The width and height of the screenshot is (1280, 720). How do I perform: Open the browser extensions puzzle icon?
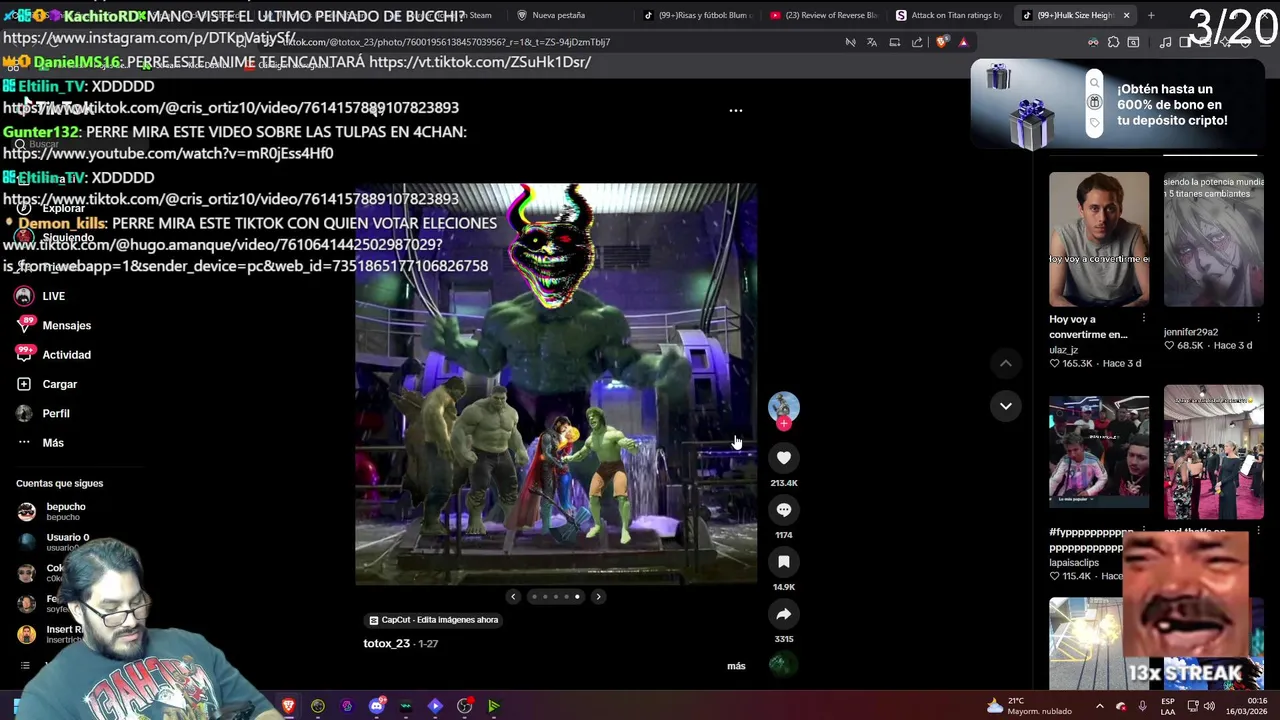1113,42
